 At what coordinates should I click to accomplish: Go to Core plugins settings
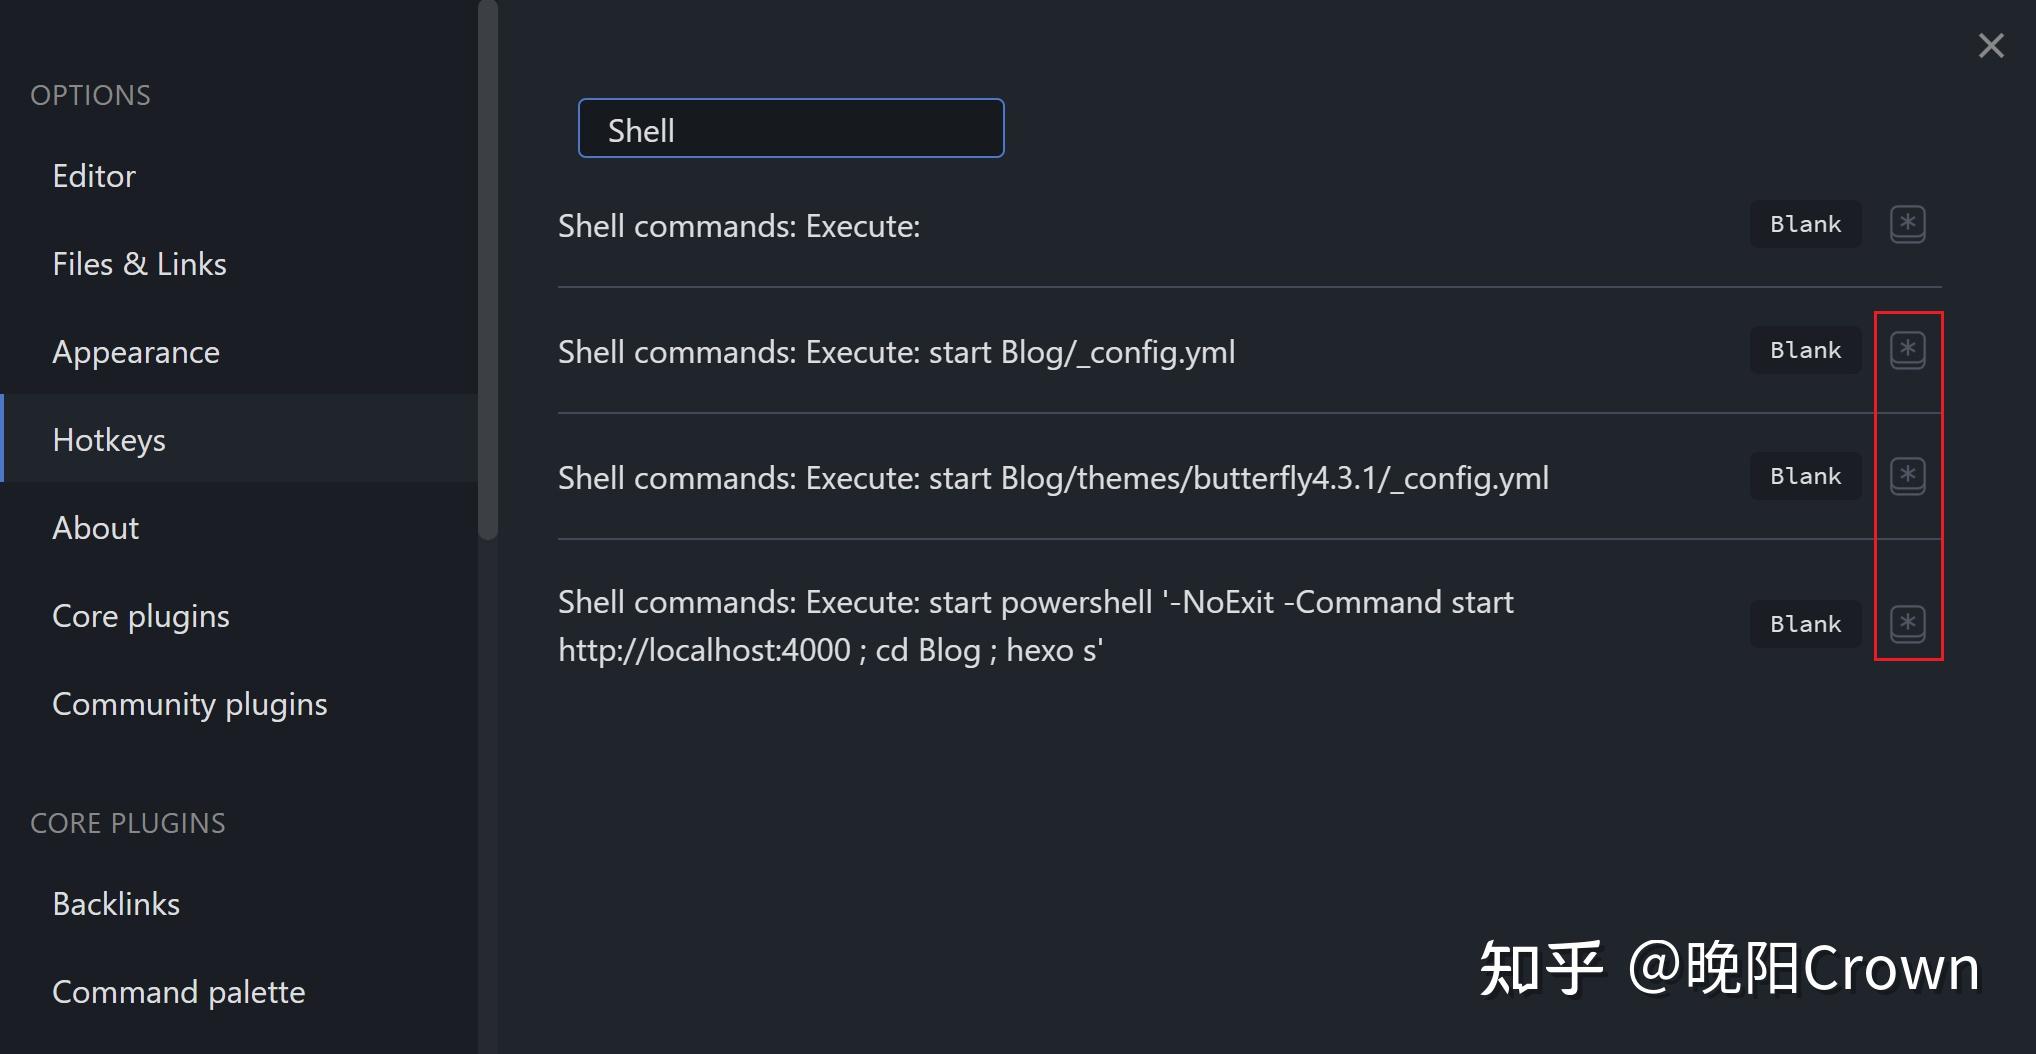point(141,616)
